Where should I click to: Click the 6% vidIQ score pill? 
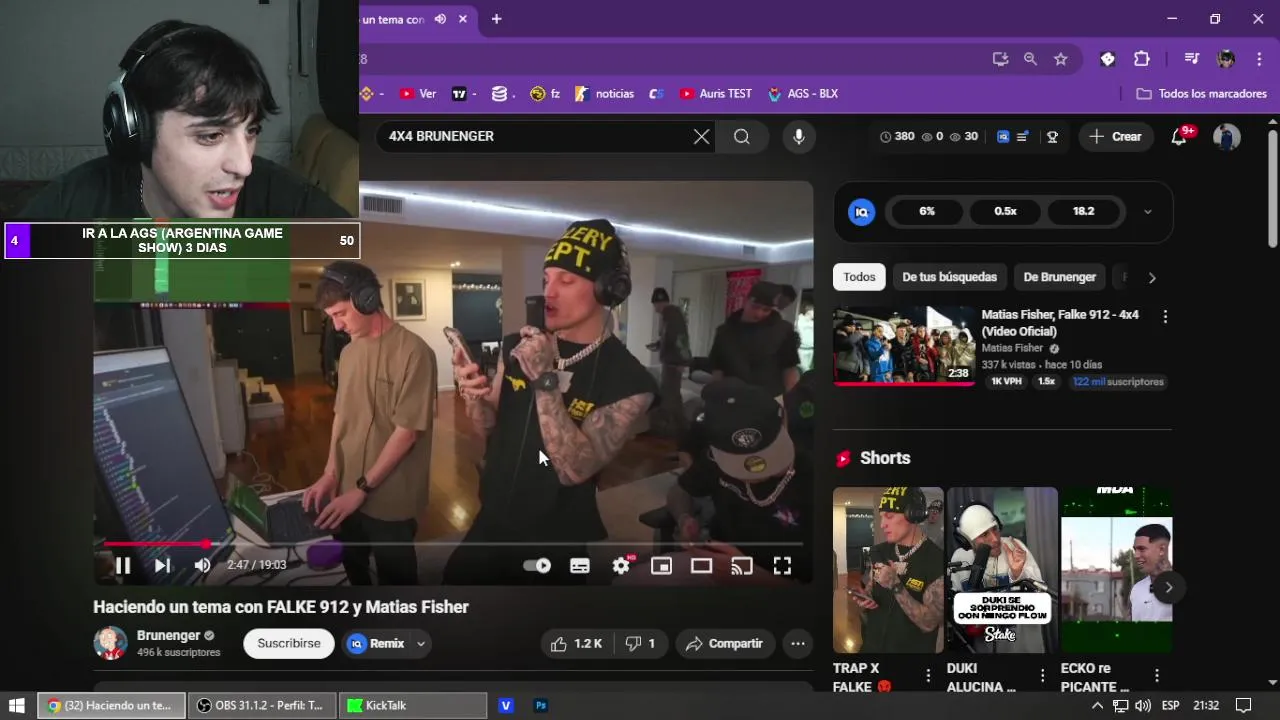click(926, 211)
